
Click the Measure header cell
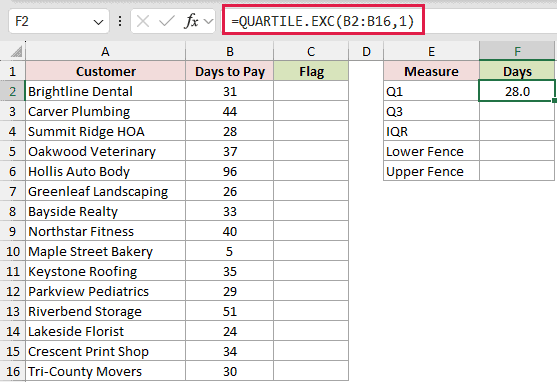coord(431,71)
